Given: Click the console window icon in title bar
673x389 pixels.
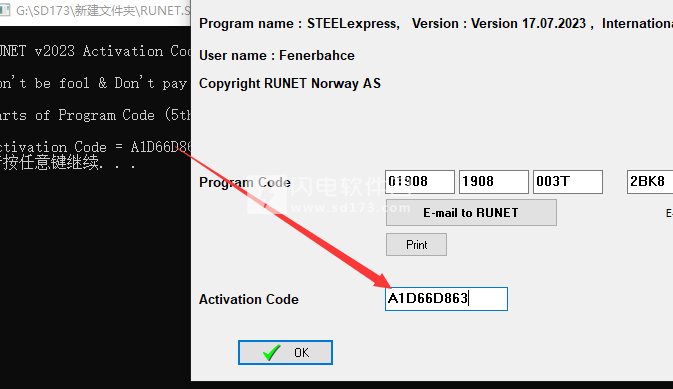Looking at the screenshot, I should [4, 9].
